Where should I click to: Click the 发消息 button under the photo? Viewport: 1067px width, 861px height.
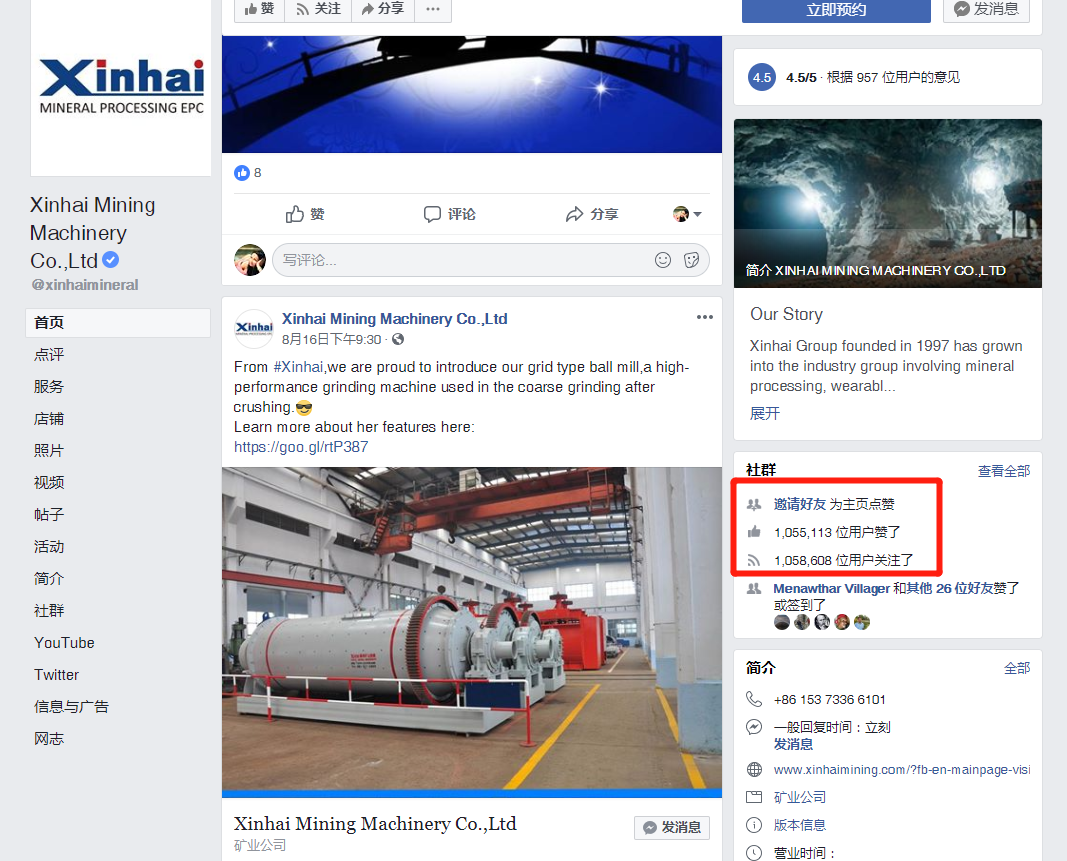672,828
